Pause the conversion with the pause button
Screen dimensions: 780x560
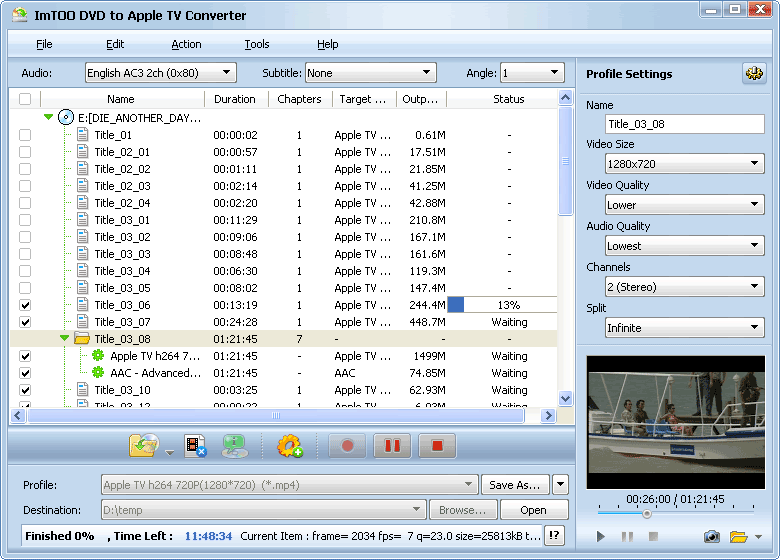[392, 446]
